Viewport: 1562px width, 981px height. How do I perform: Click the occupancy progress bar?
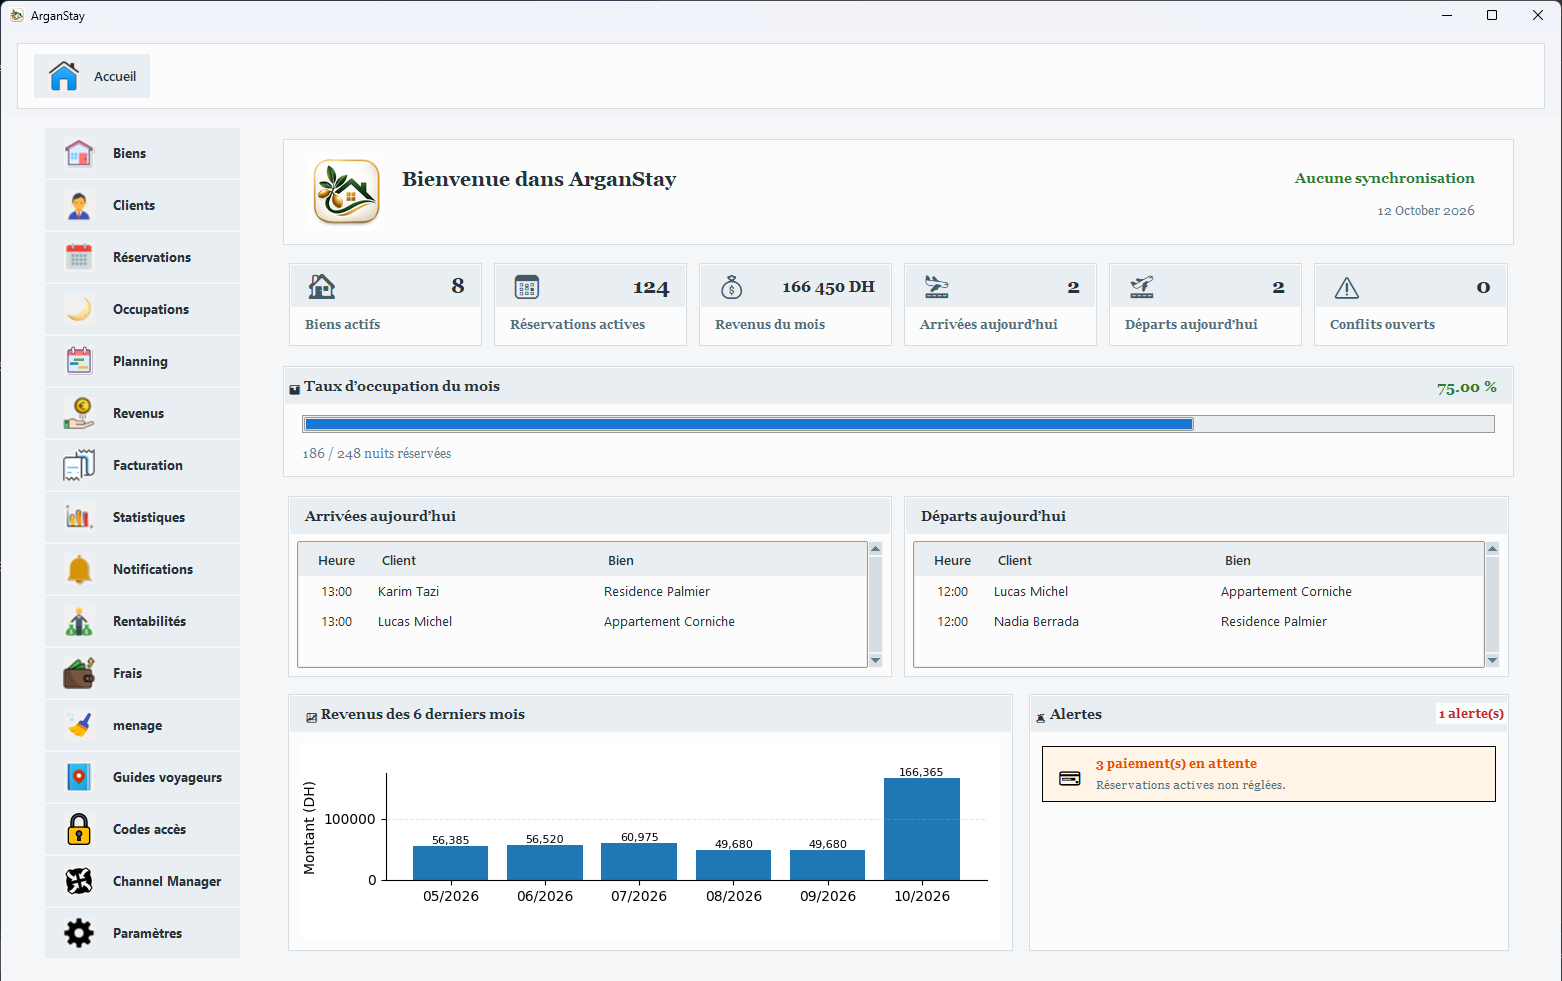[x=898, y=424]
